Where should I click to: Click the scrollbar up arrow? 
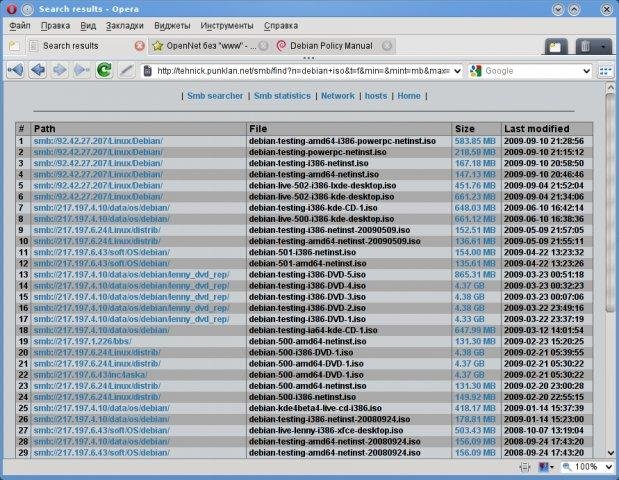pos(610,87)
